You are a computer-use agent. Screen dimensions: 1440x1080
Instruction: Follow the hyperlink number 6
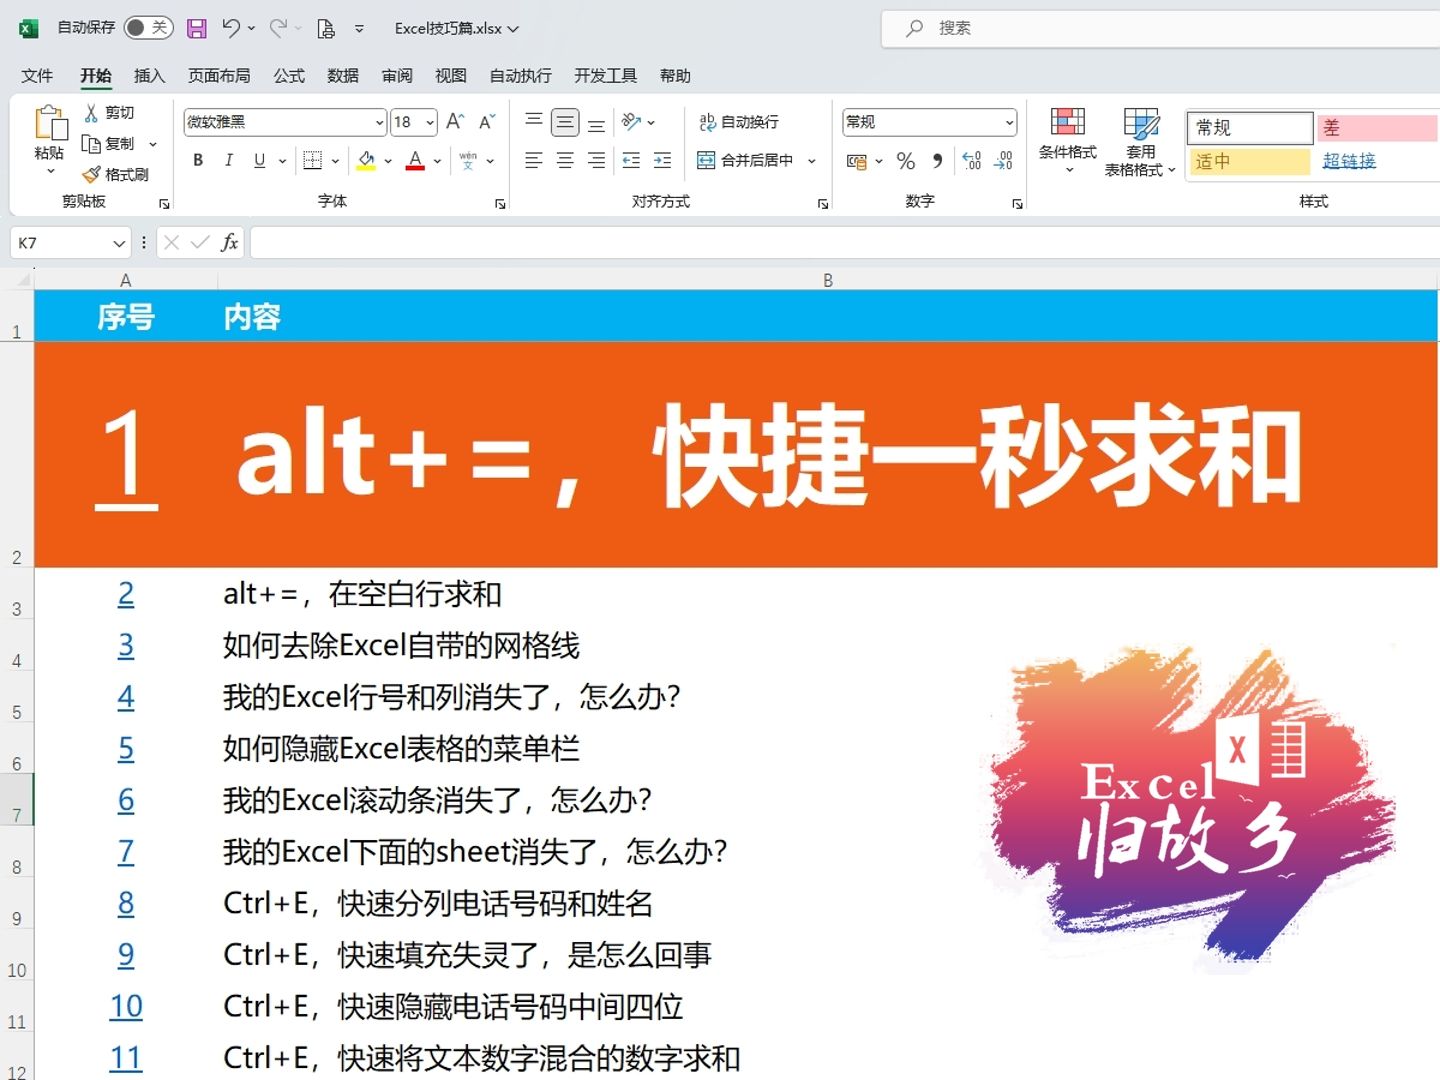(x=126, y=800)
